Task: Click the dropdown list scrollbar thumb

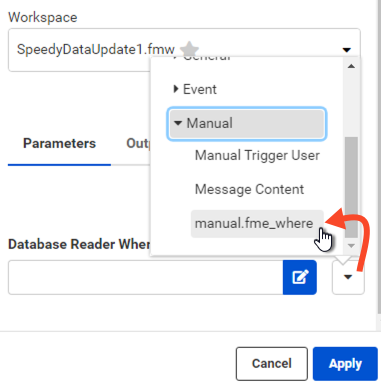Action: point(351,187)
